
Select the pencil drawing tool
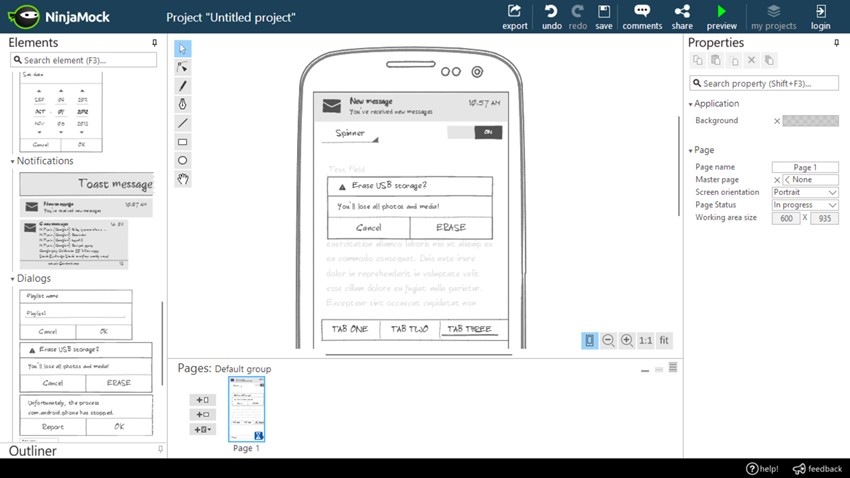(x=182, y=86)
